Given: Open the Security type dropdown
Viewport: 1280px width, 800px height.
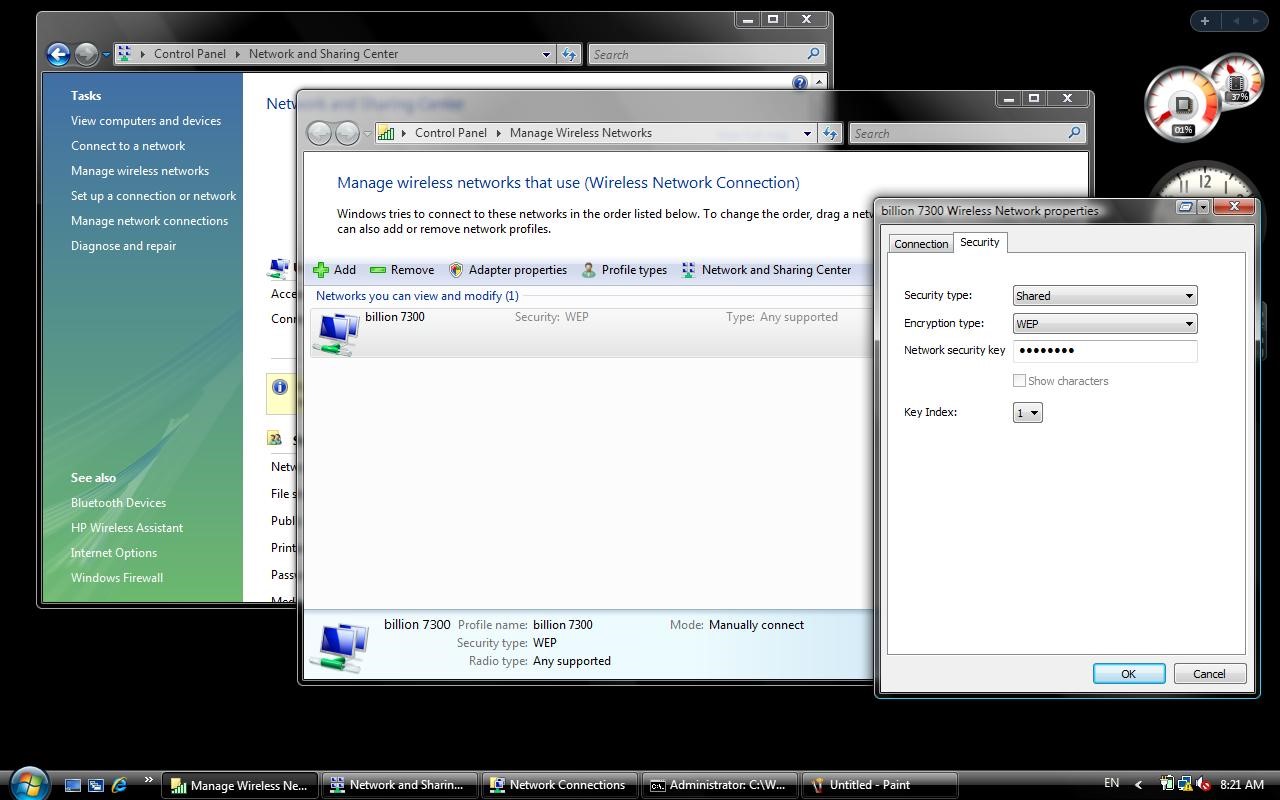Looking at the screenshot, I should point(1105,296).
